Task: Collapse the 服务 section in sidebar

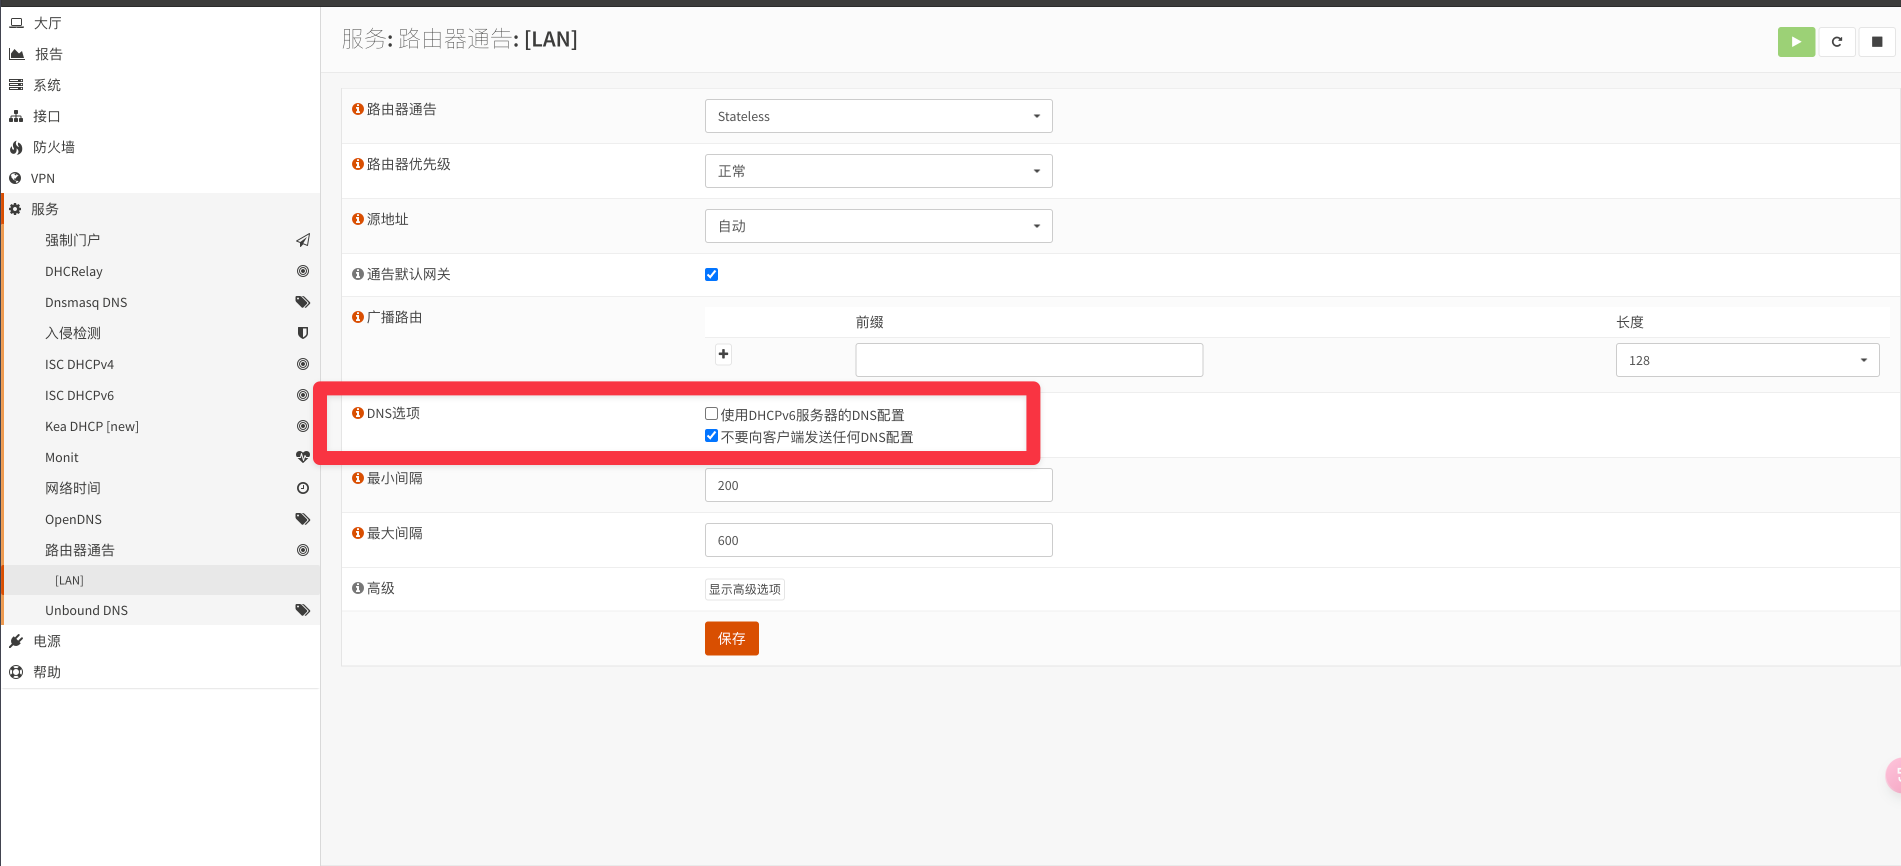Action: pyautogui.click(x=160, y=209)
